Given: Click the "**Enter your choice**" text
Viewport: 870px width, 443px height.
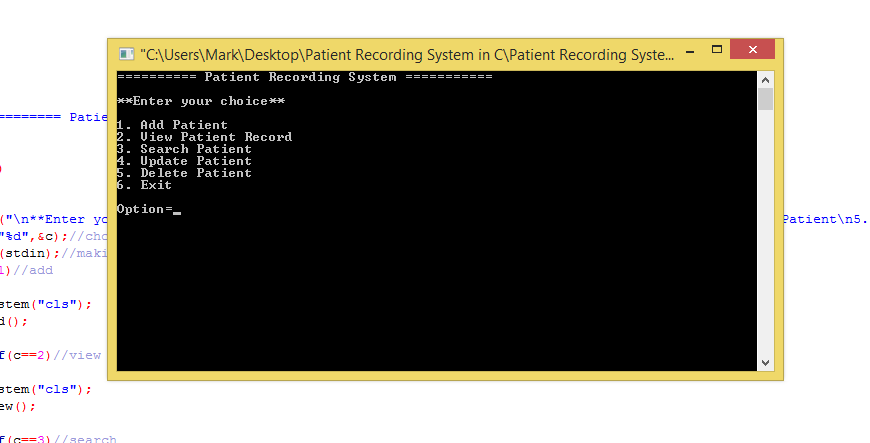Looking at the screenshot, I should click(201, 101).
